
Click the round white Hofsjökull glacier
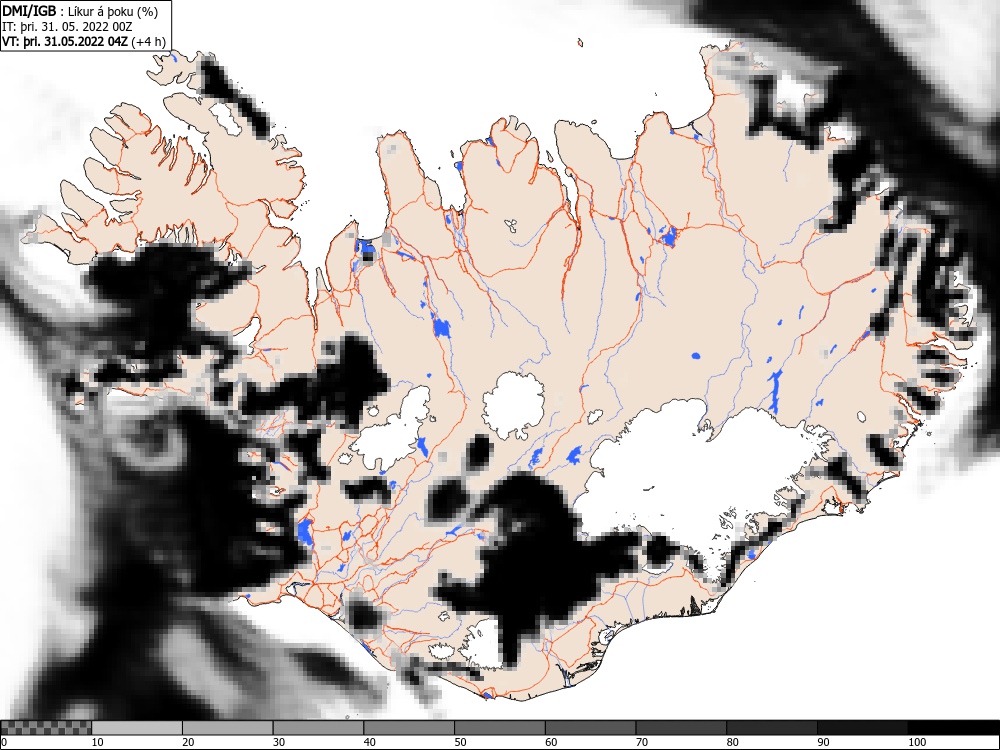(x=513, y=406)
